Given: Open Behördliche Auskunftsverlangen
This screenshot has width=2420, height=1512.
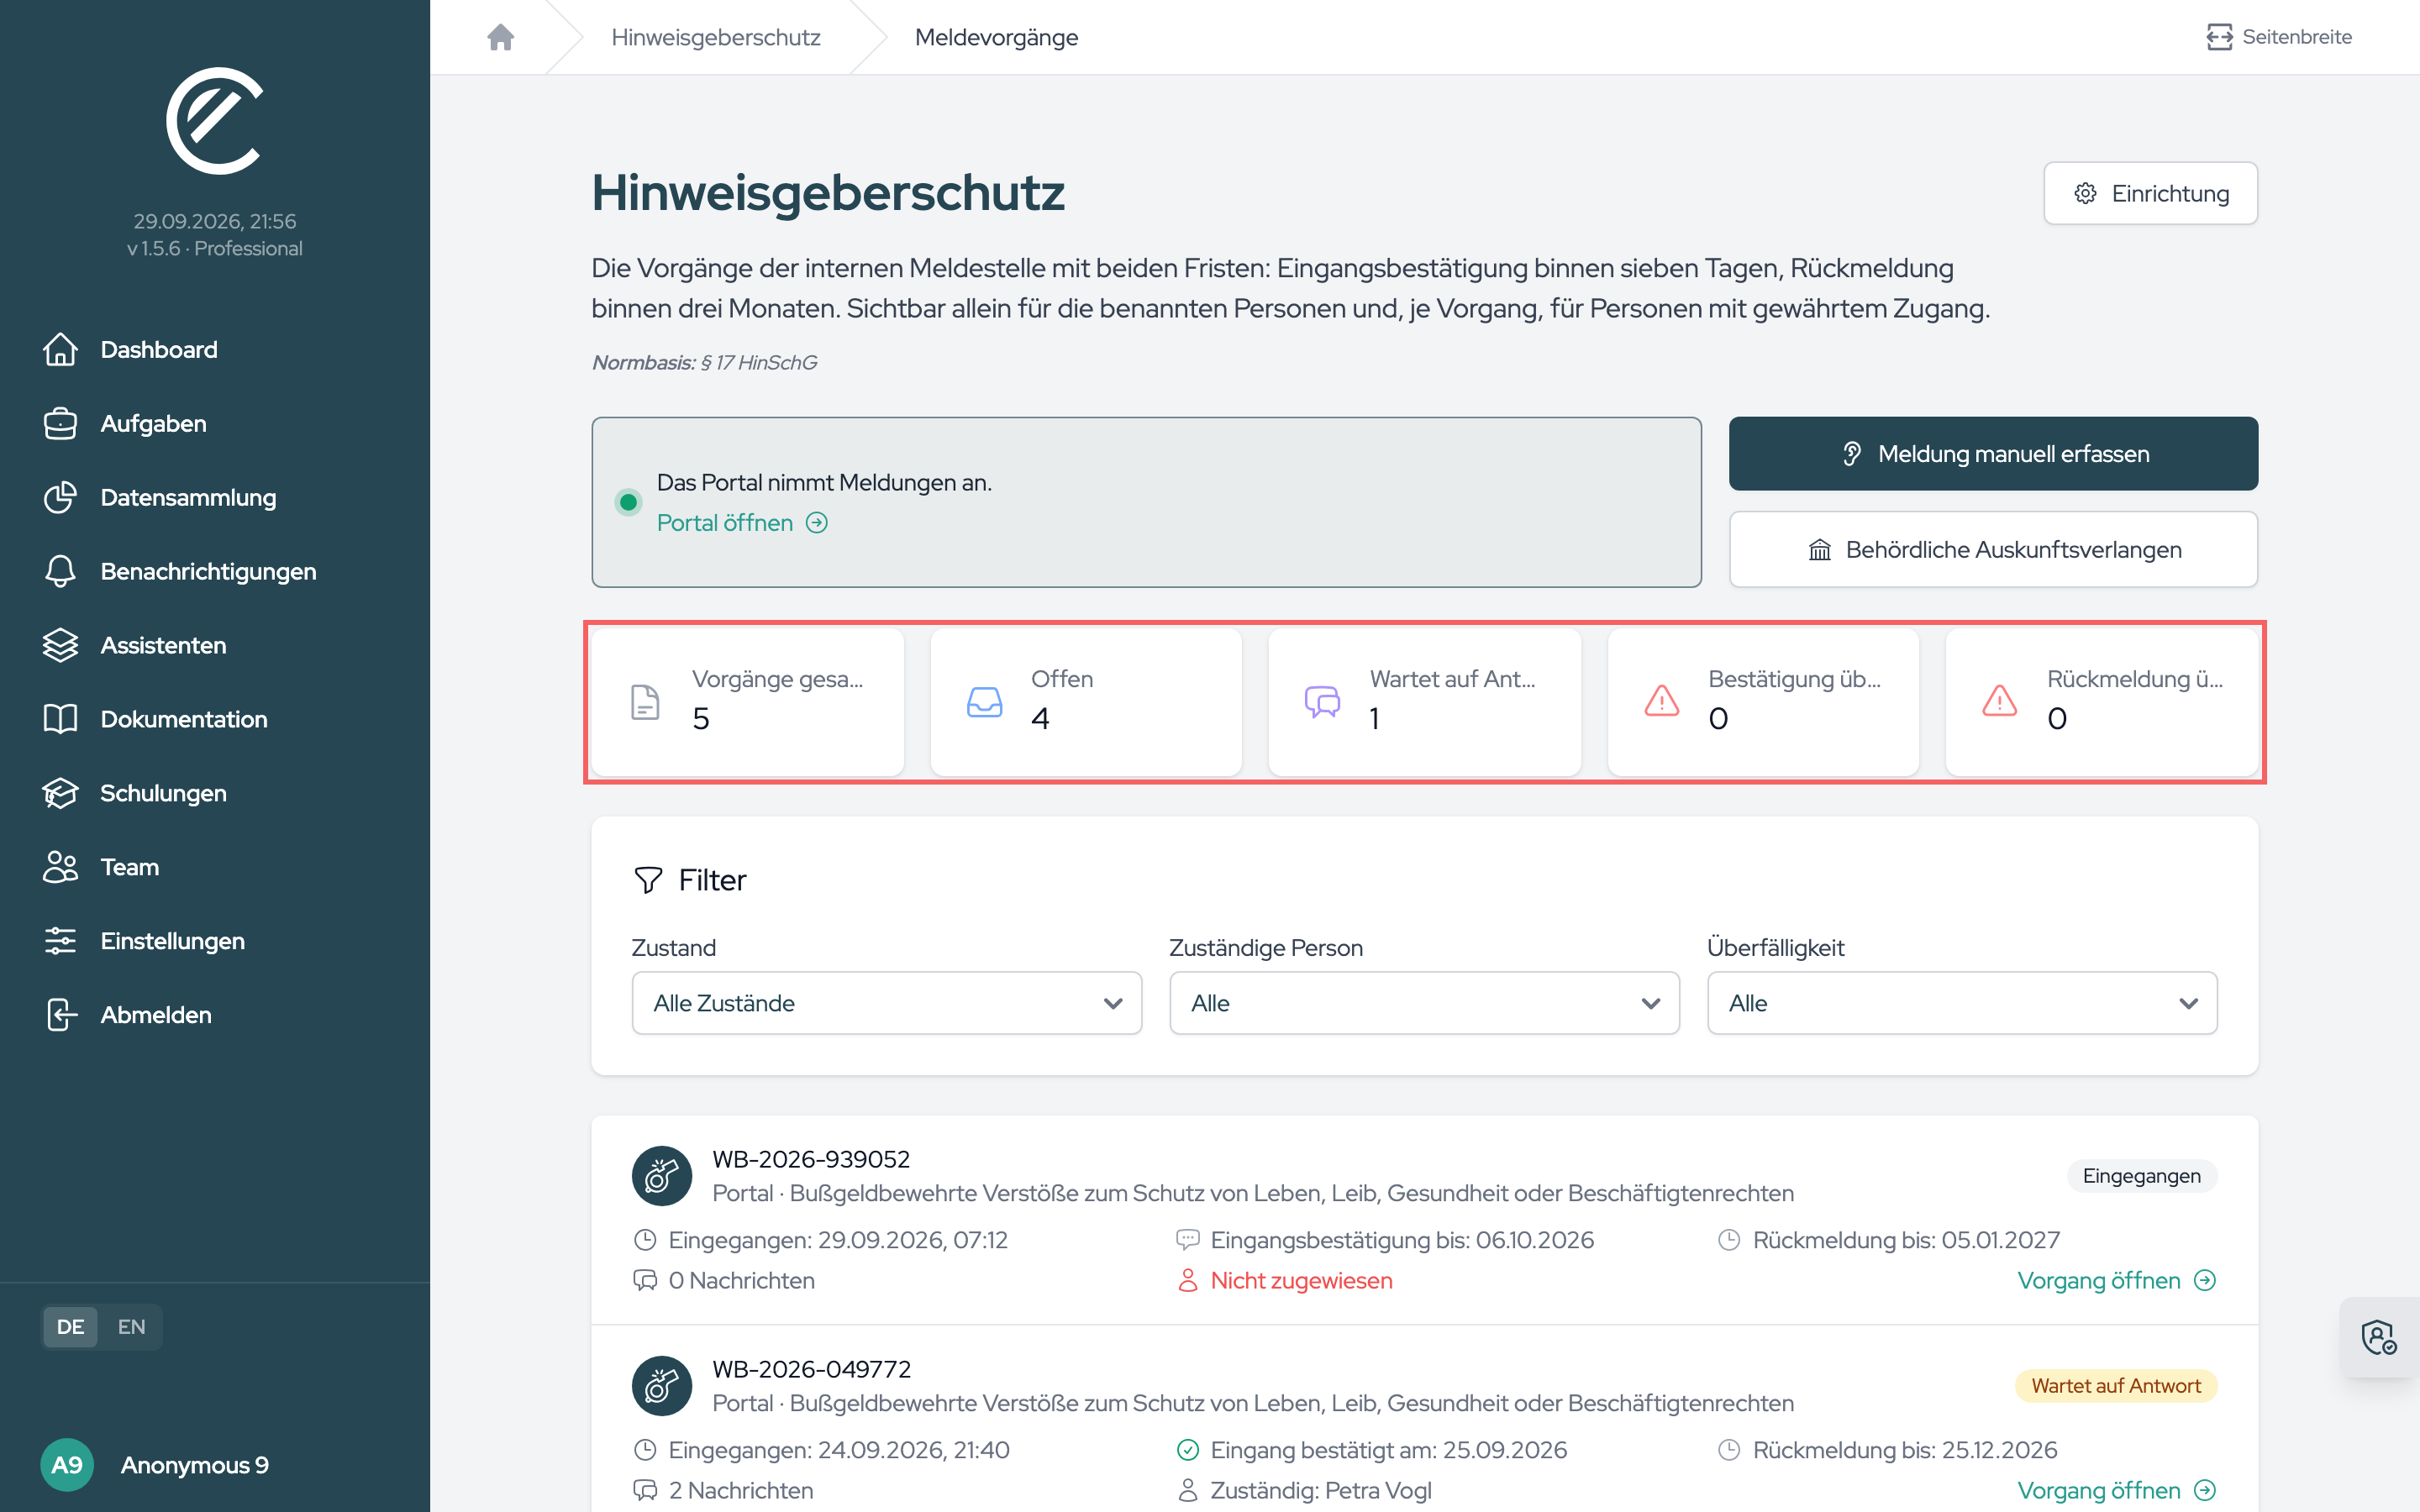Looking at the screenshot, I should (x=1993, y=550).
